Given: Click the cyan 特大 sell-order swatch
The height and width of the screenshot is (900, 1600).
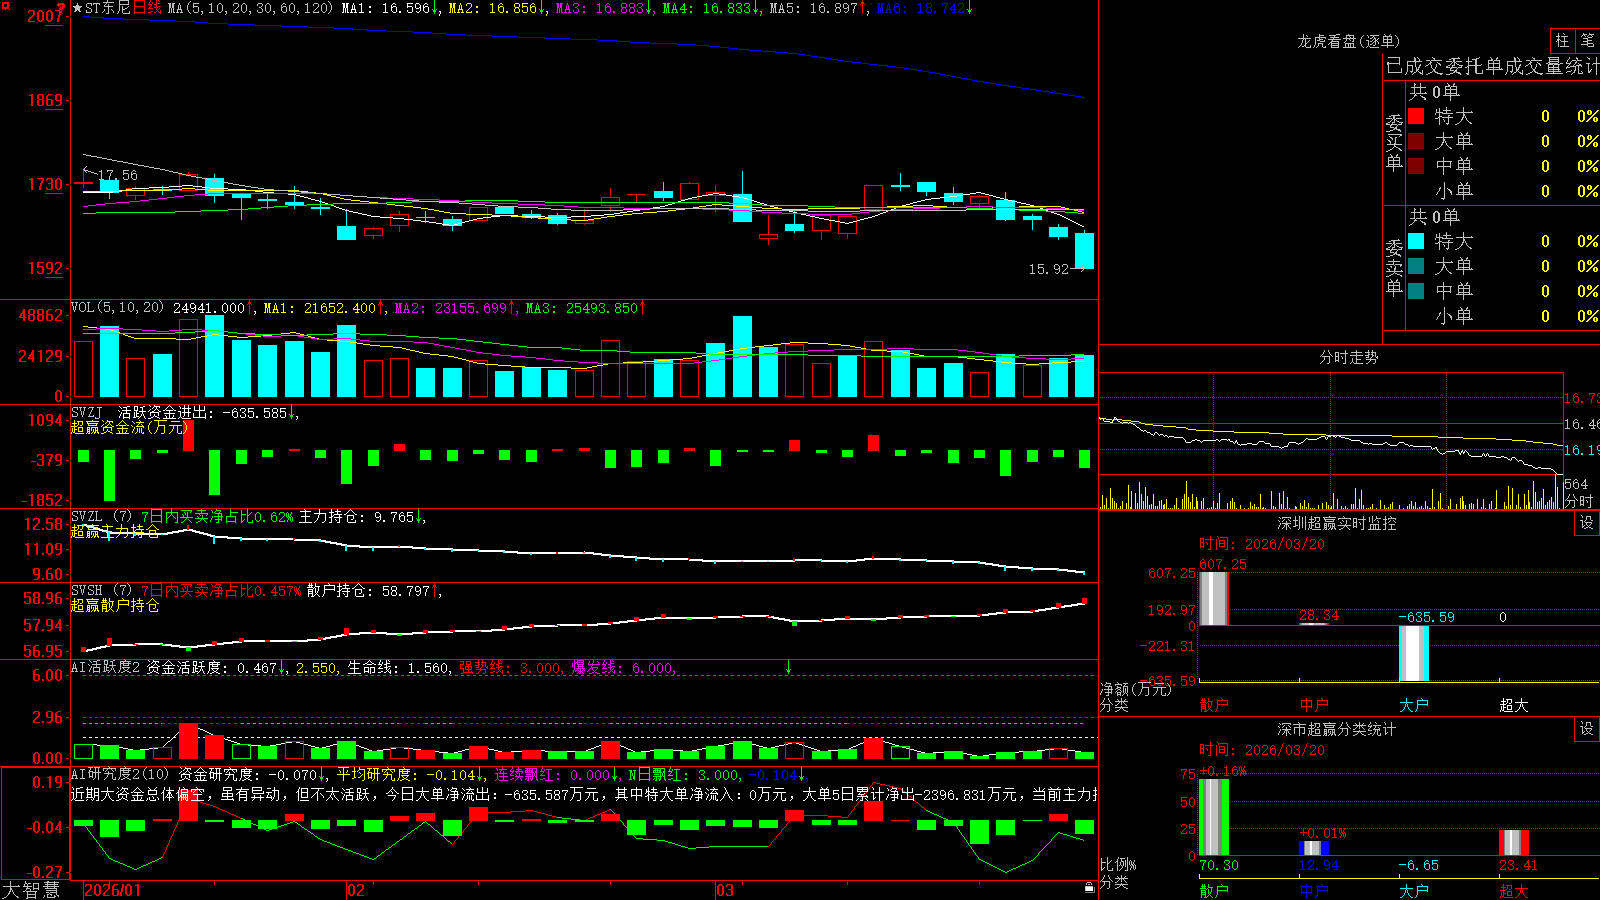Looking at the screenshot, I should point(1416,241).
